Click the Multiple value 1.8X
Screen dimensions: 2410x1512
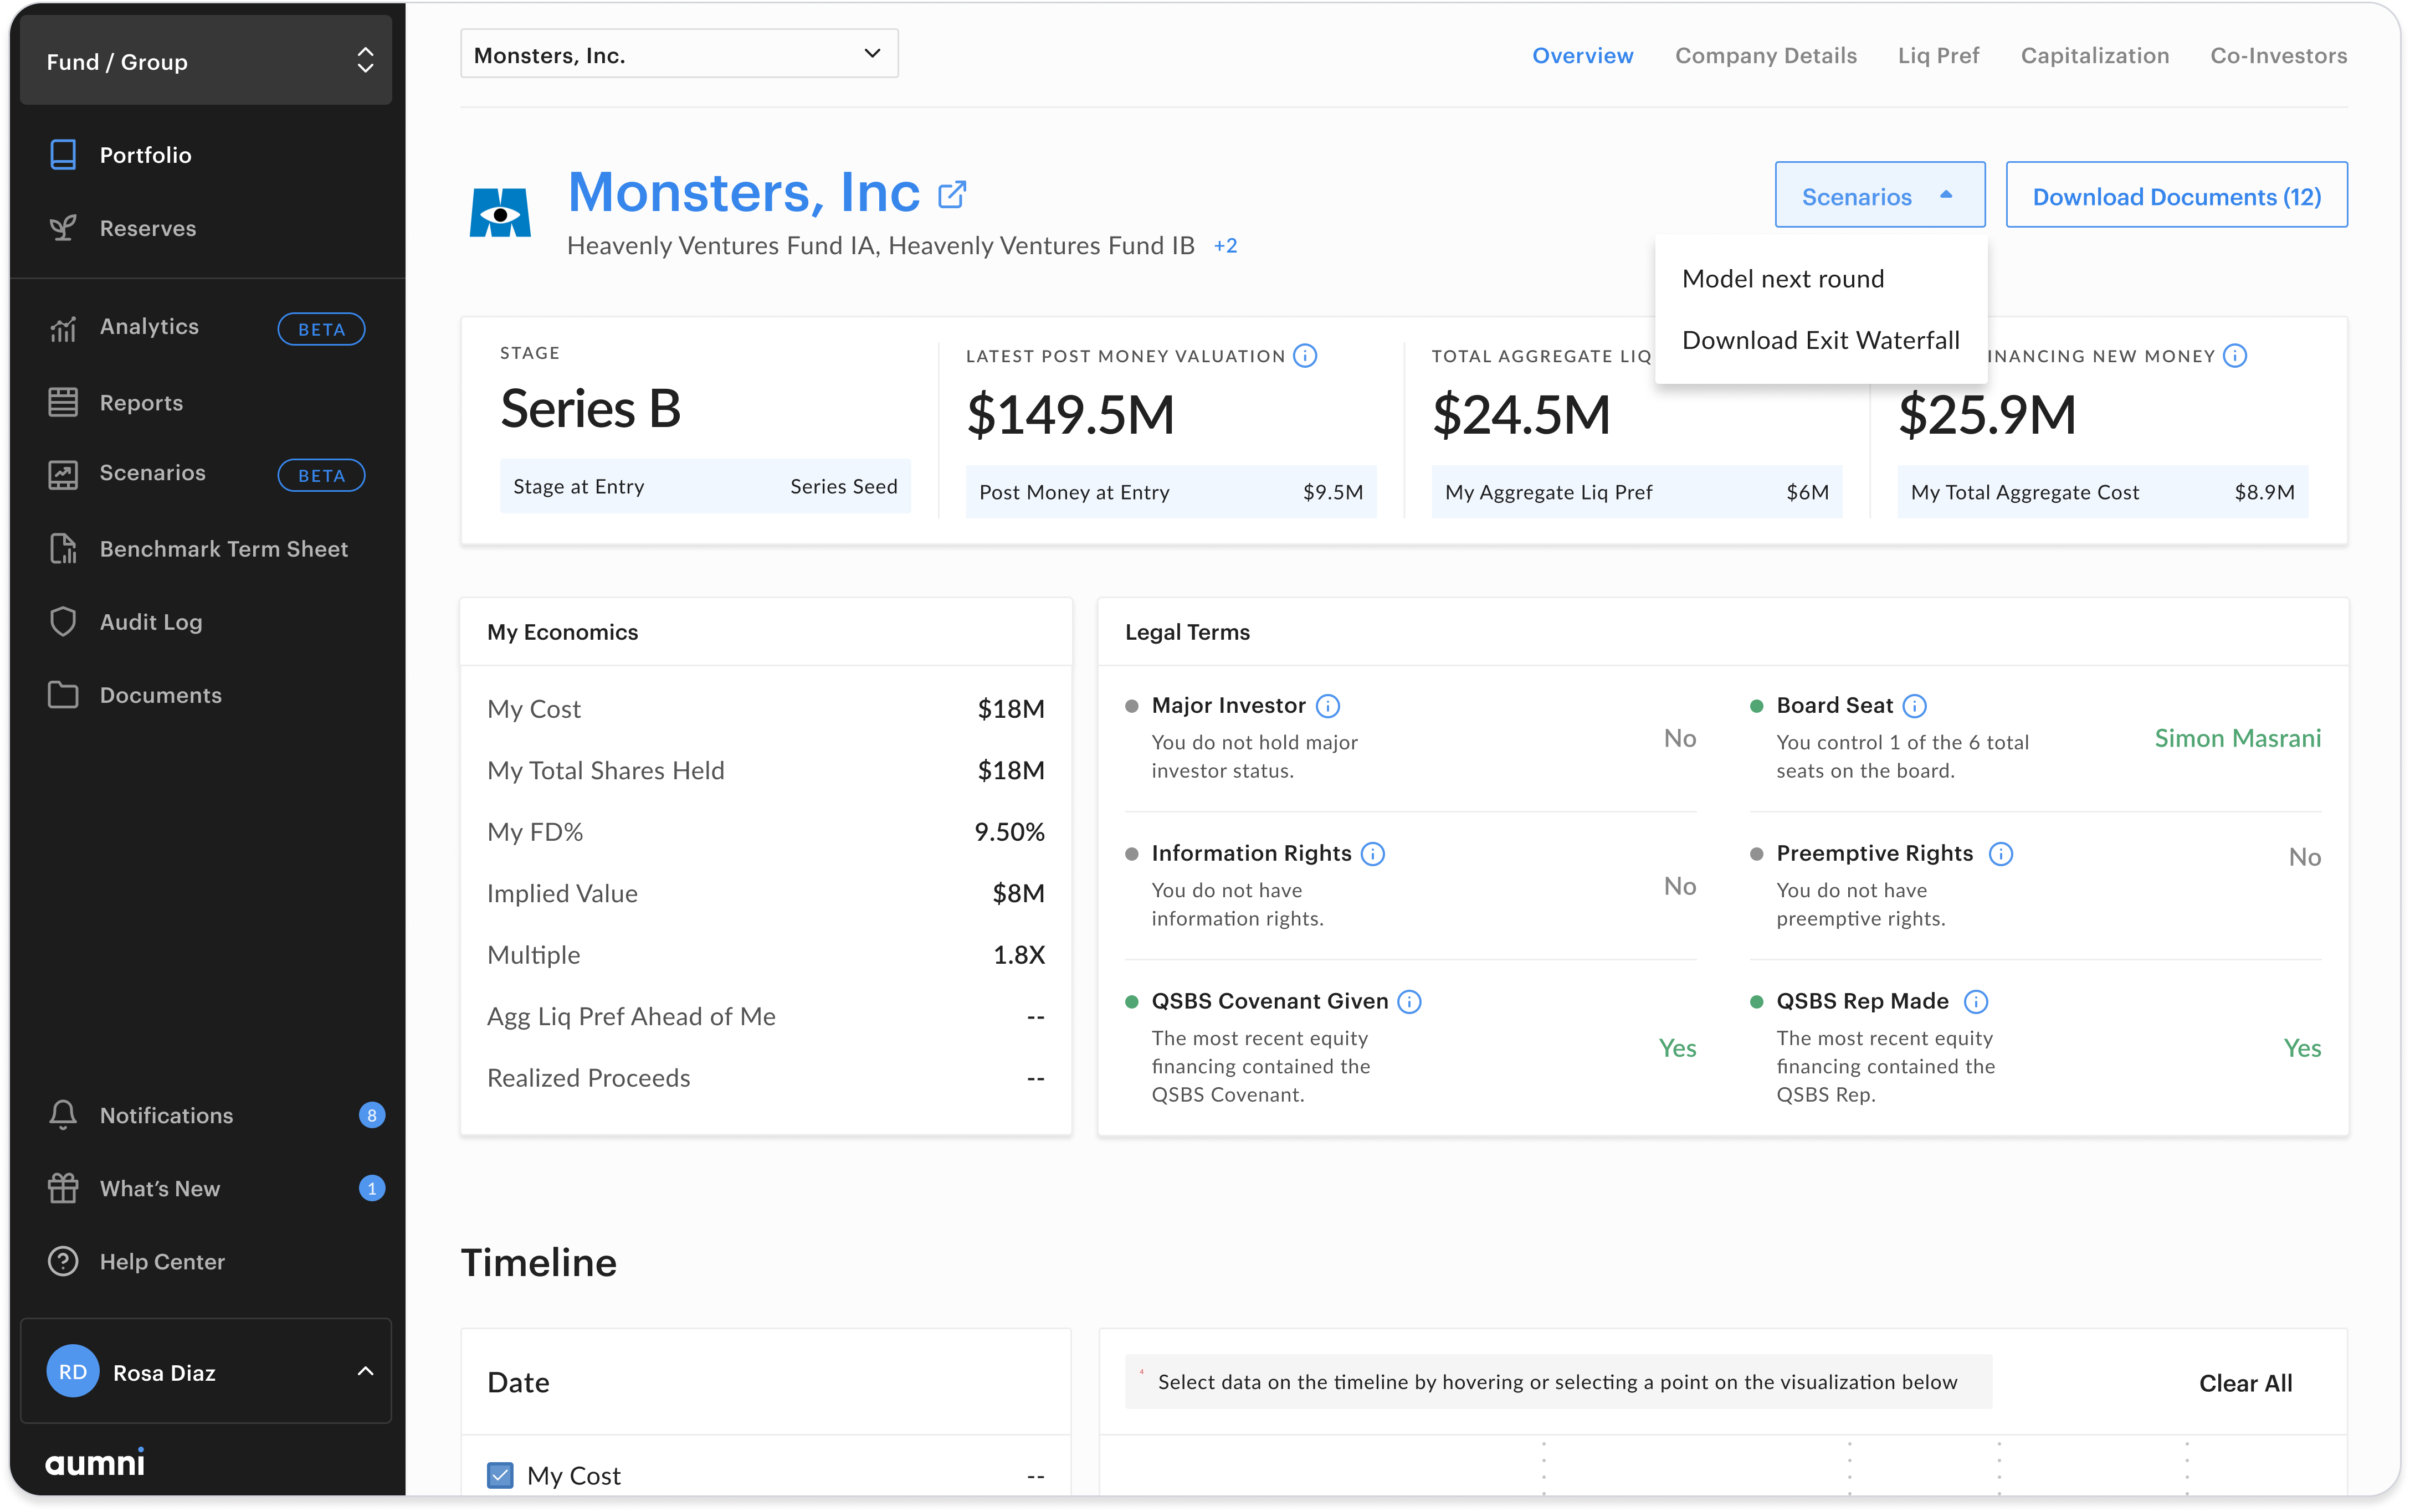[x=1018, y=955]
